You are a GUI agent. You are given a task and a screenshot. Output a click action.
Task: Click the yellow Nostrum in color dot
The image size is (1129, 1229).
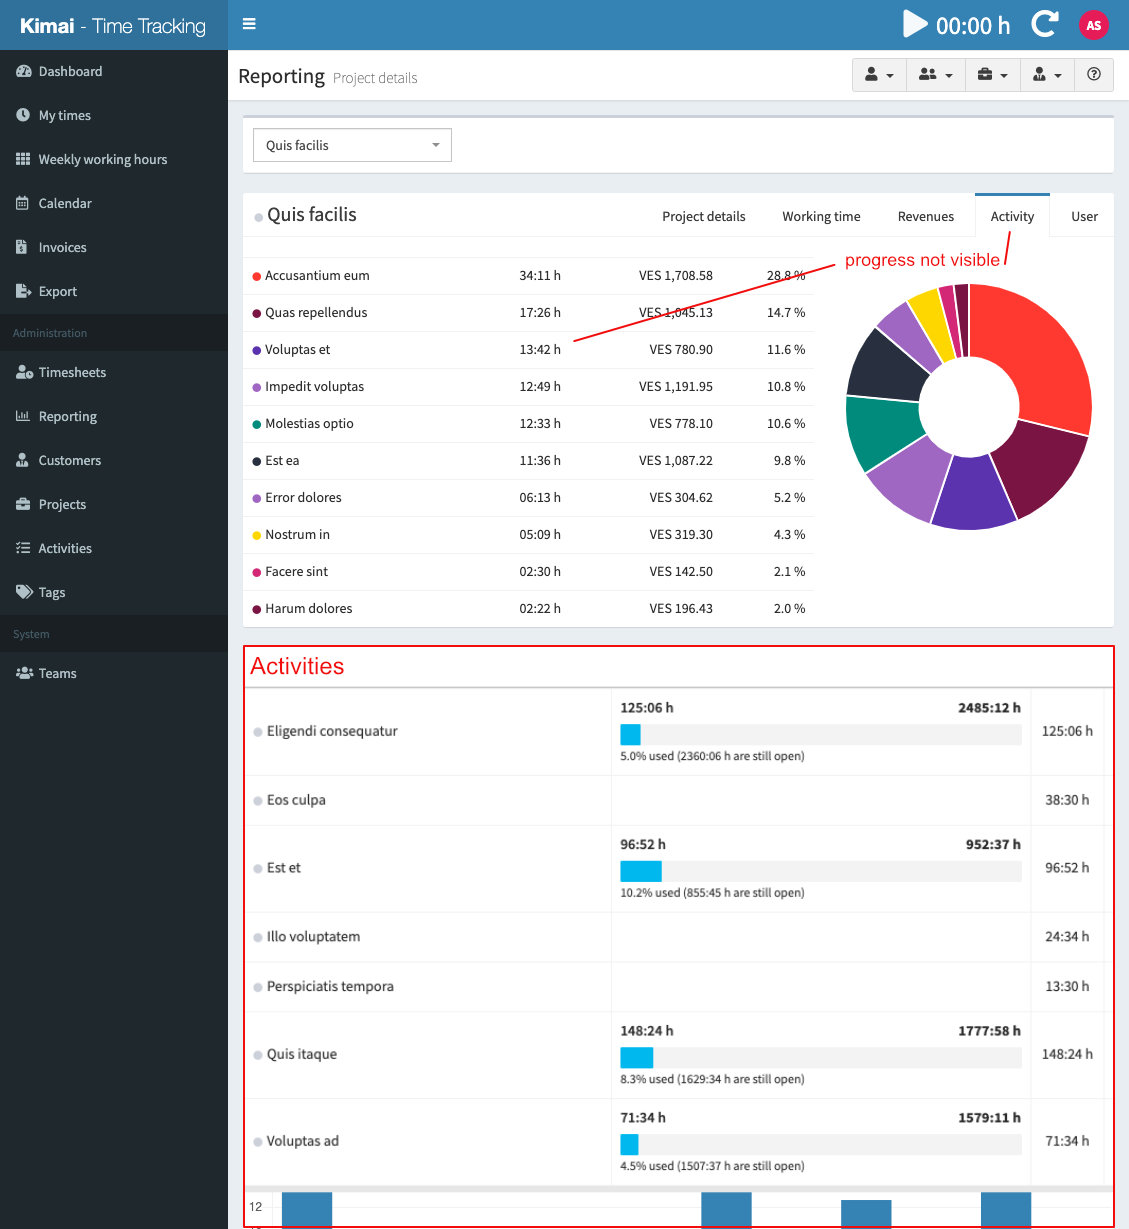click(257, 535)
